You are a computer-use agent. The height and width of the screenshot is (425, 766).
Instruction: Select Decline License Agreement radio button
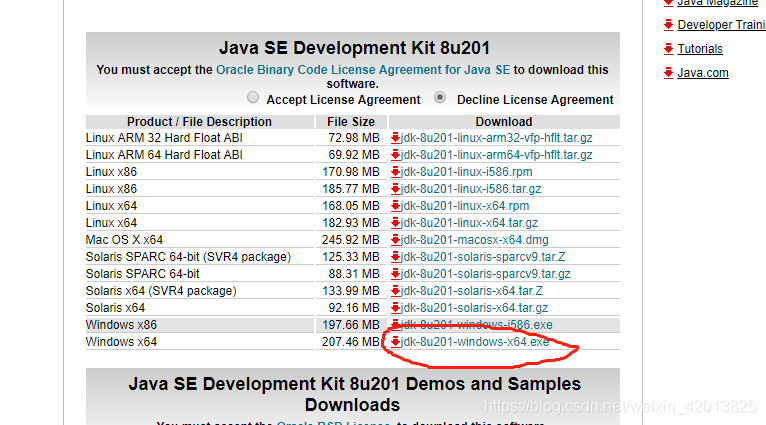tap(440, 98)
